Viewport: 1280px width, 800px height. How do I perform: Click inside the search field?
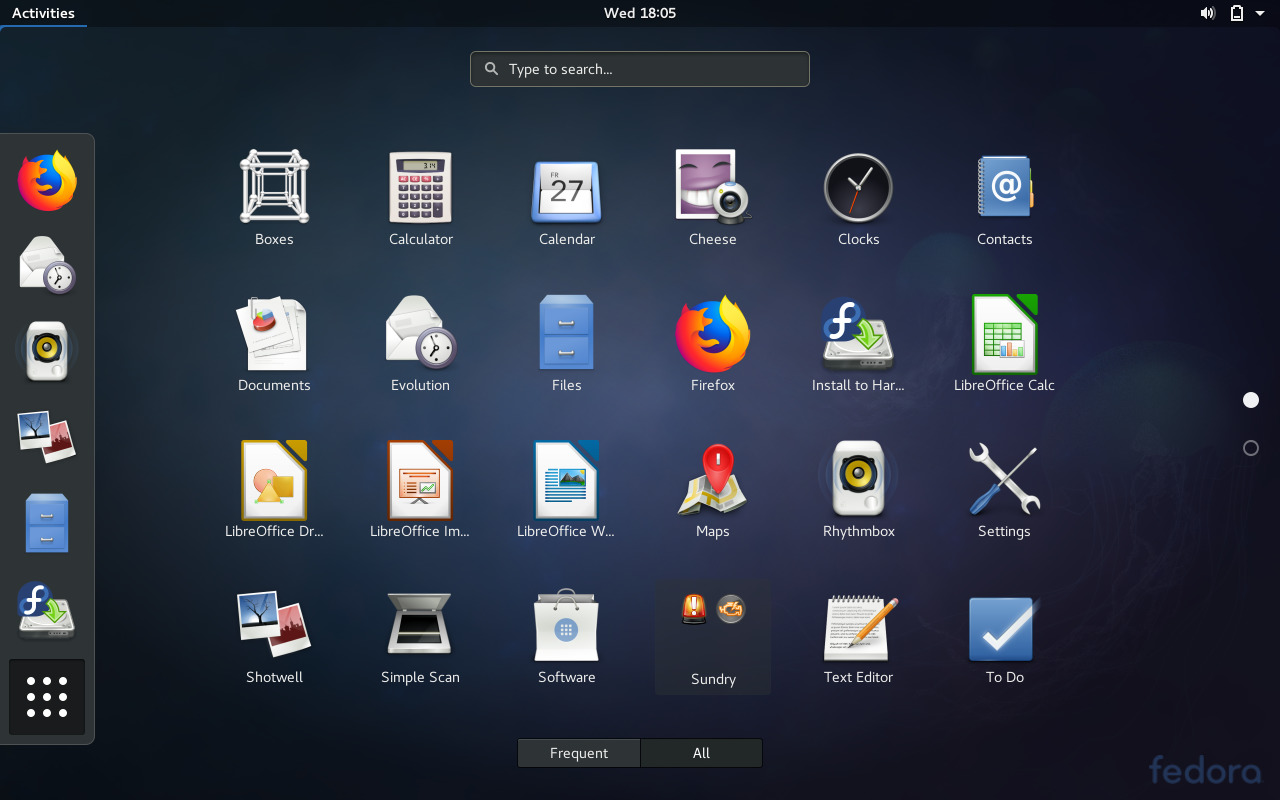tap(639, 68)
